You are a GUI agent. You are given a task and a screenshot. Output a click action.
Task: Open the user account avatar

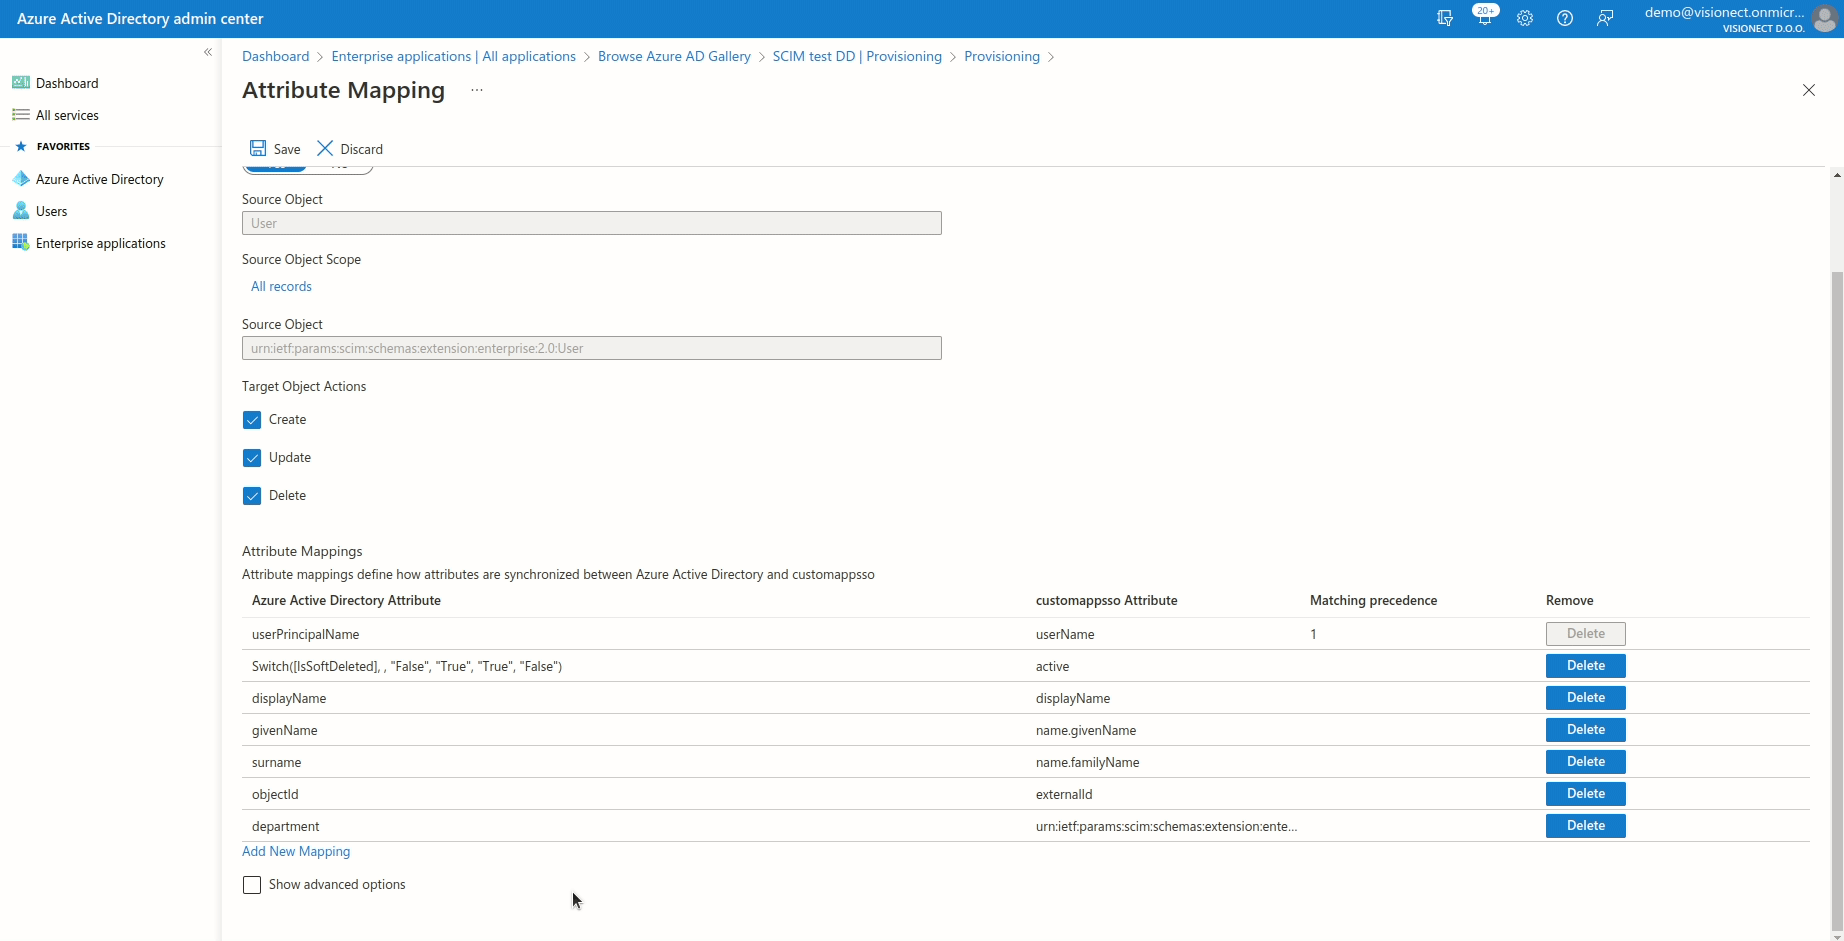pos(1824,19)
